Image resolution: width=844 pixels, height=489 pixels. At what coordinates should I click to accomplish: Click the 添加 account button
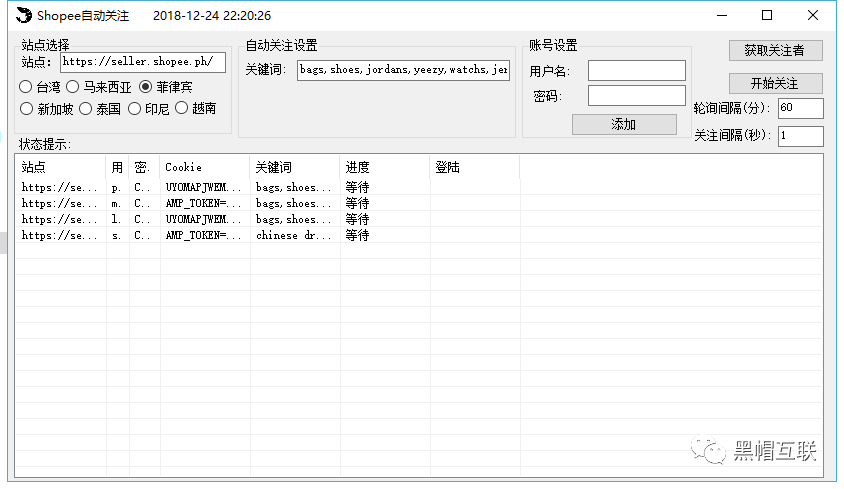click(x=624, y=124)
